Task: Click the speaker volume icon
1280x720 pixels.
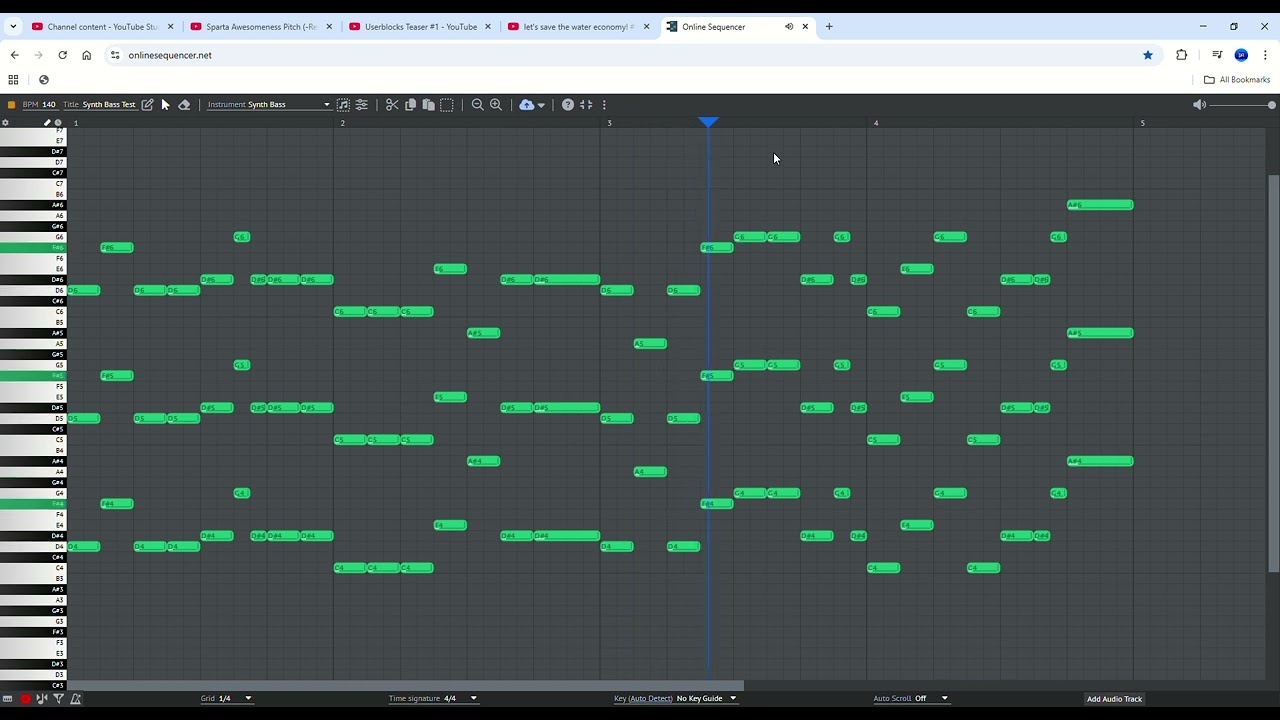Action: (x=1199, y=104)
